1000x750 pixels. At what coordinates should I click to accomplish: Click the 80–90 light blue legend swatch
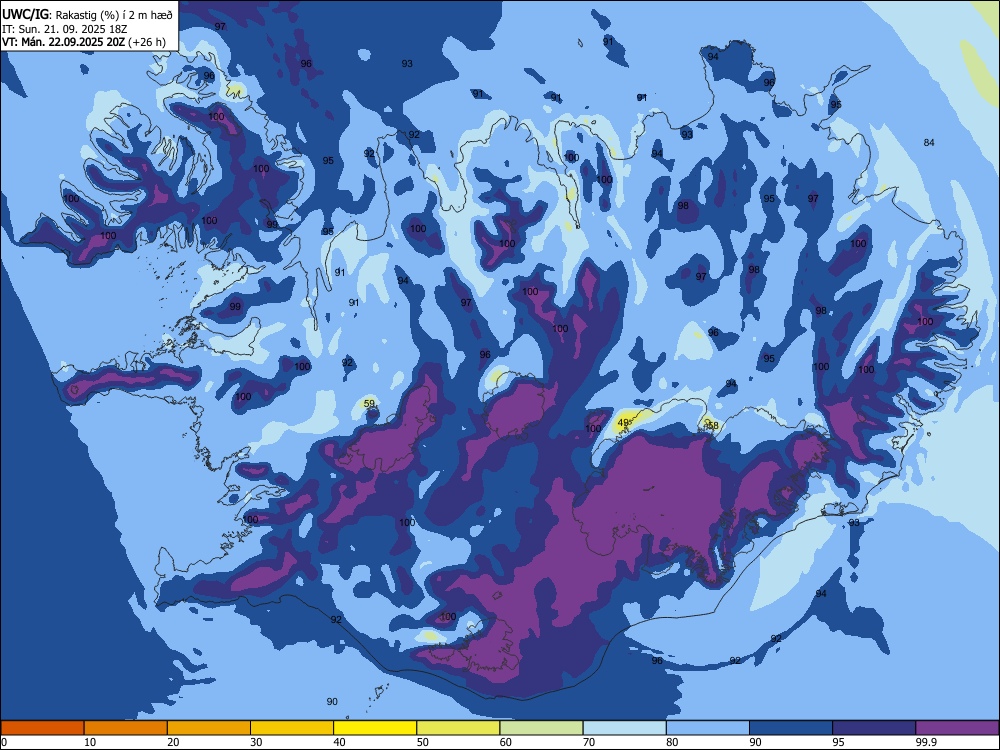pyautogui.click(x=708, y=728)
